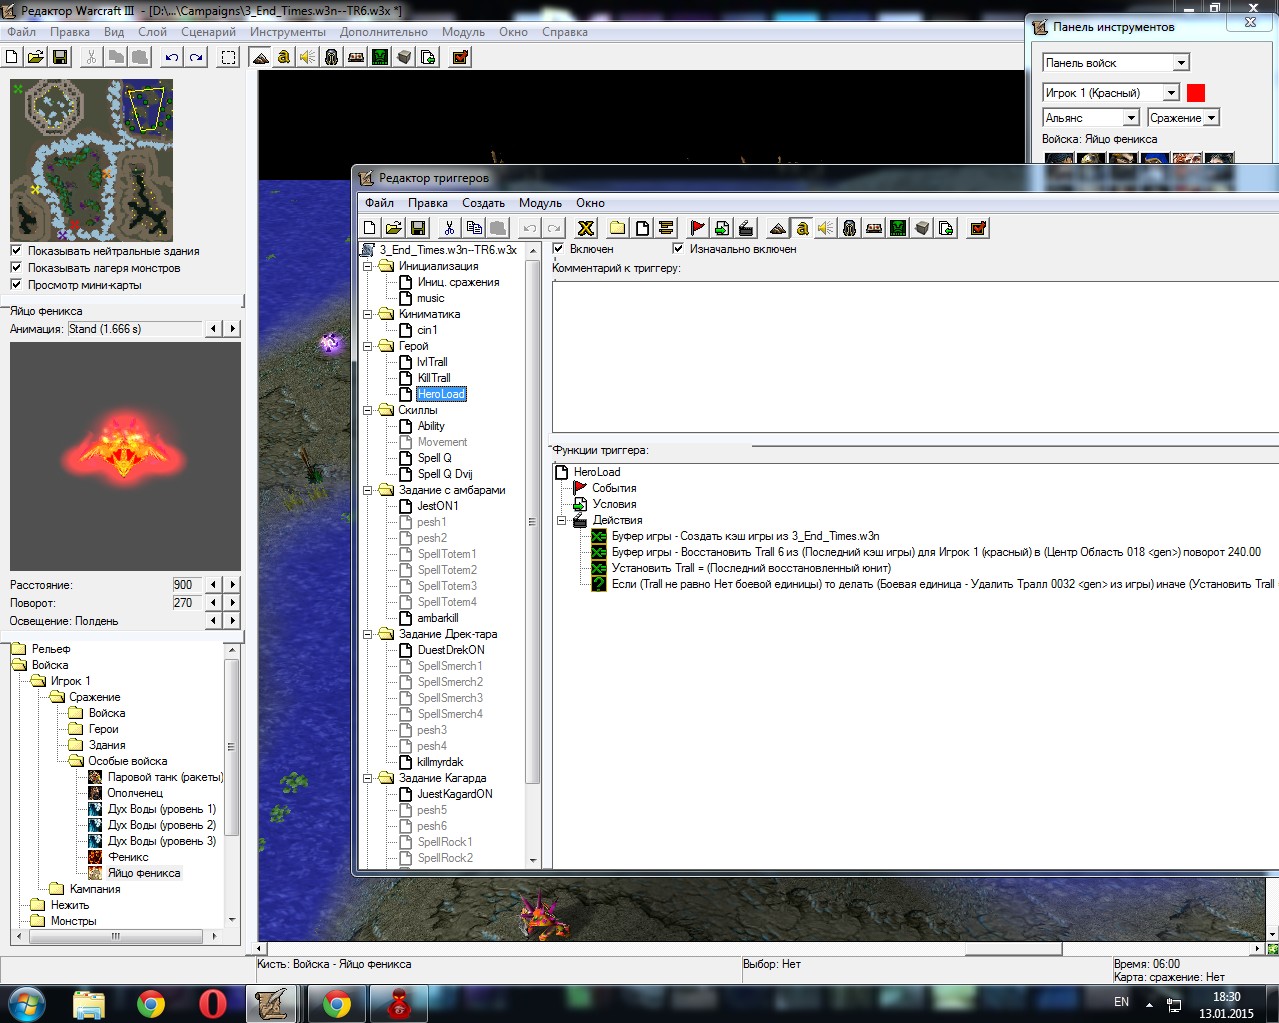The height and width of the screenshot is (1023, 1279).
Task: Open Sound Editor icon in Trigger Editor toolbar
Action: point(826,228)
